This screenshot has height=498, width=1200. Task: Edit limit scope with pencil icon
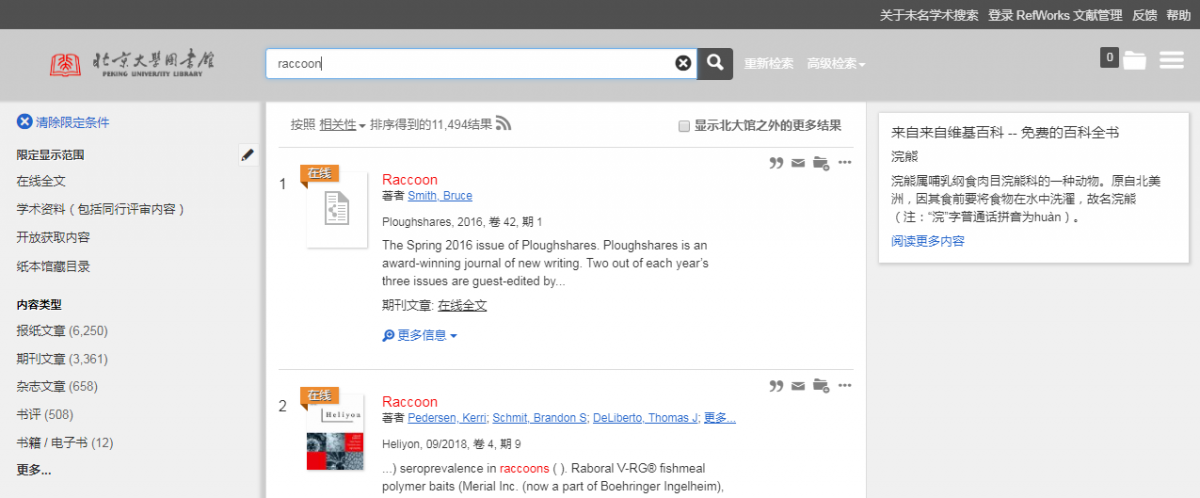pos(248,155)
